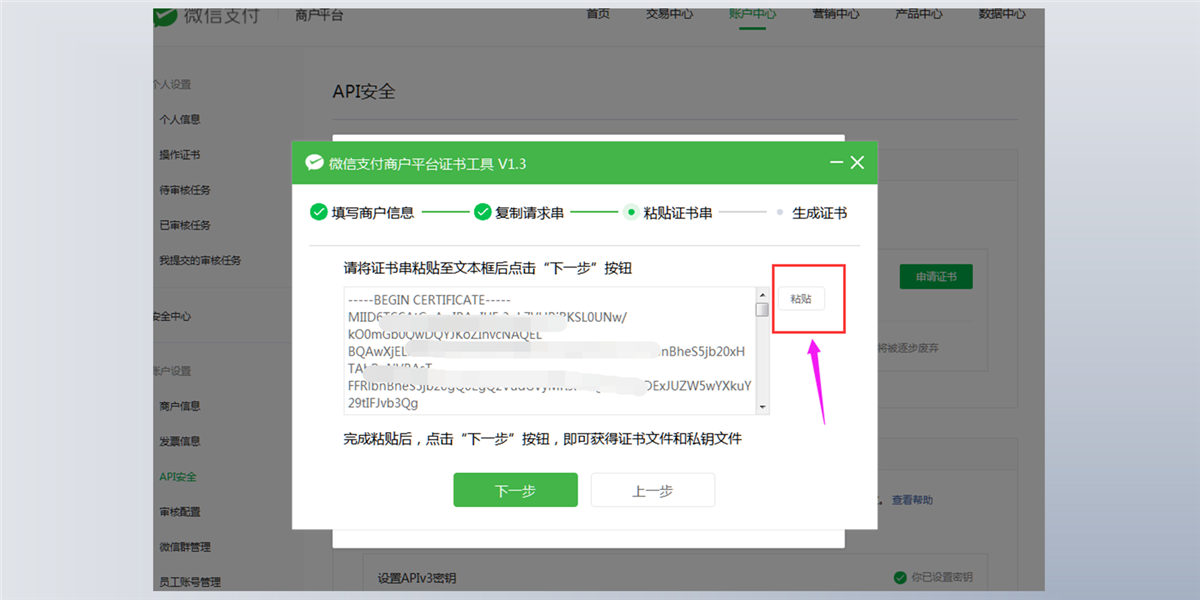Click the green check icon beside 填写商户信息
The width and height of the screenshot is (1200, 600).
click(319, 212)
